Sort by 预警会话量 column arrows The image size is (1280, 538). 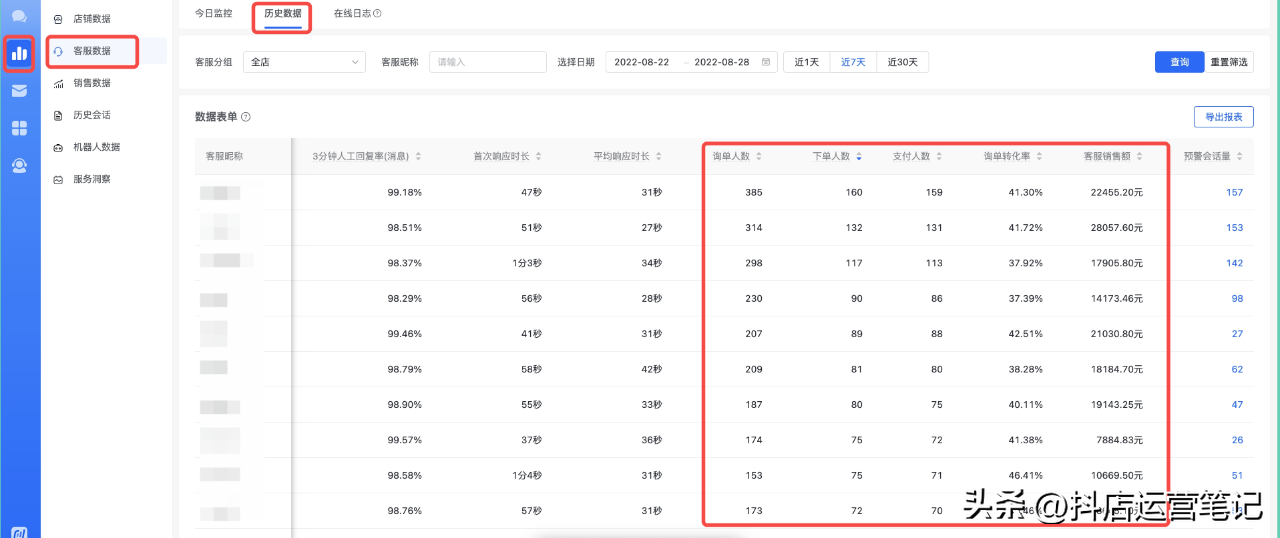coord(1240,156)
